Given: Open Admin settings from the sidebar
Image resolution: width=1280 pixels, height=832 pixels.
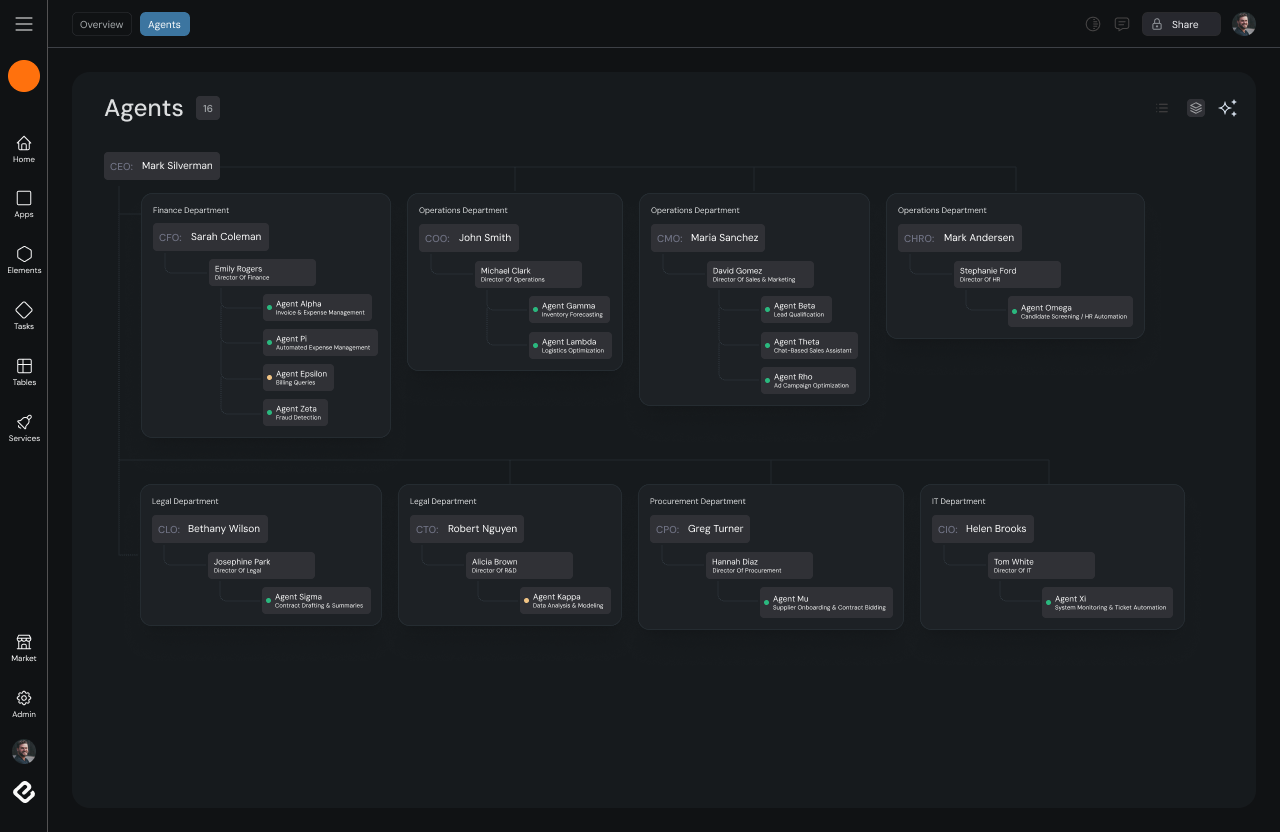Looking at the screenshot, I should [x=23, y=705].
